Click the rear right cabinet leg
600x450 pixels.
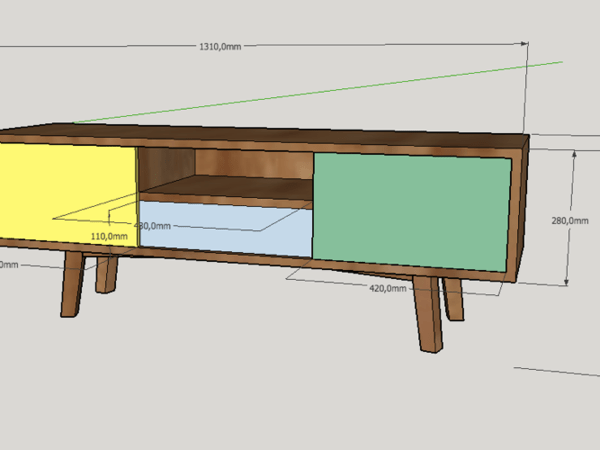[453, 299]
